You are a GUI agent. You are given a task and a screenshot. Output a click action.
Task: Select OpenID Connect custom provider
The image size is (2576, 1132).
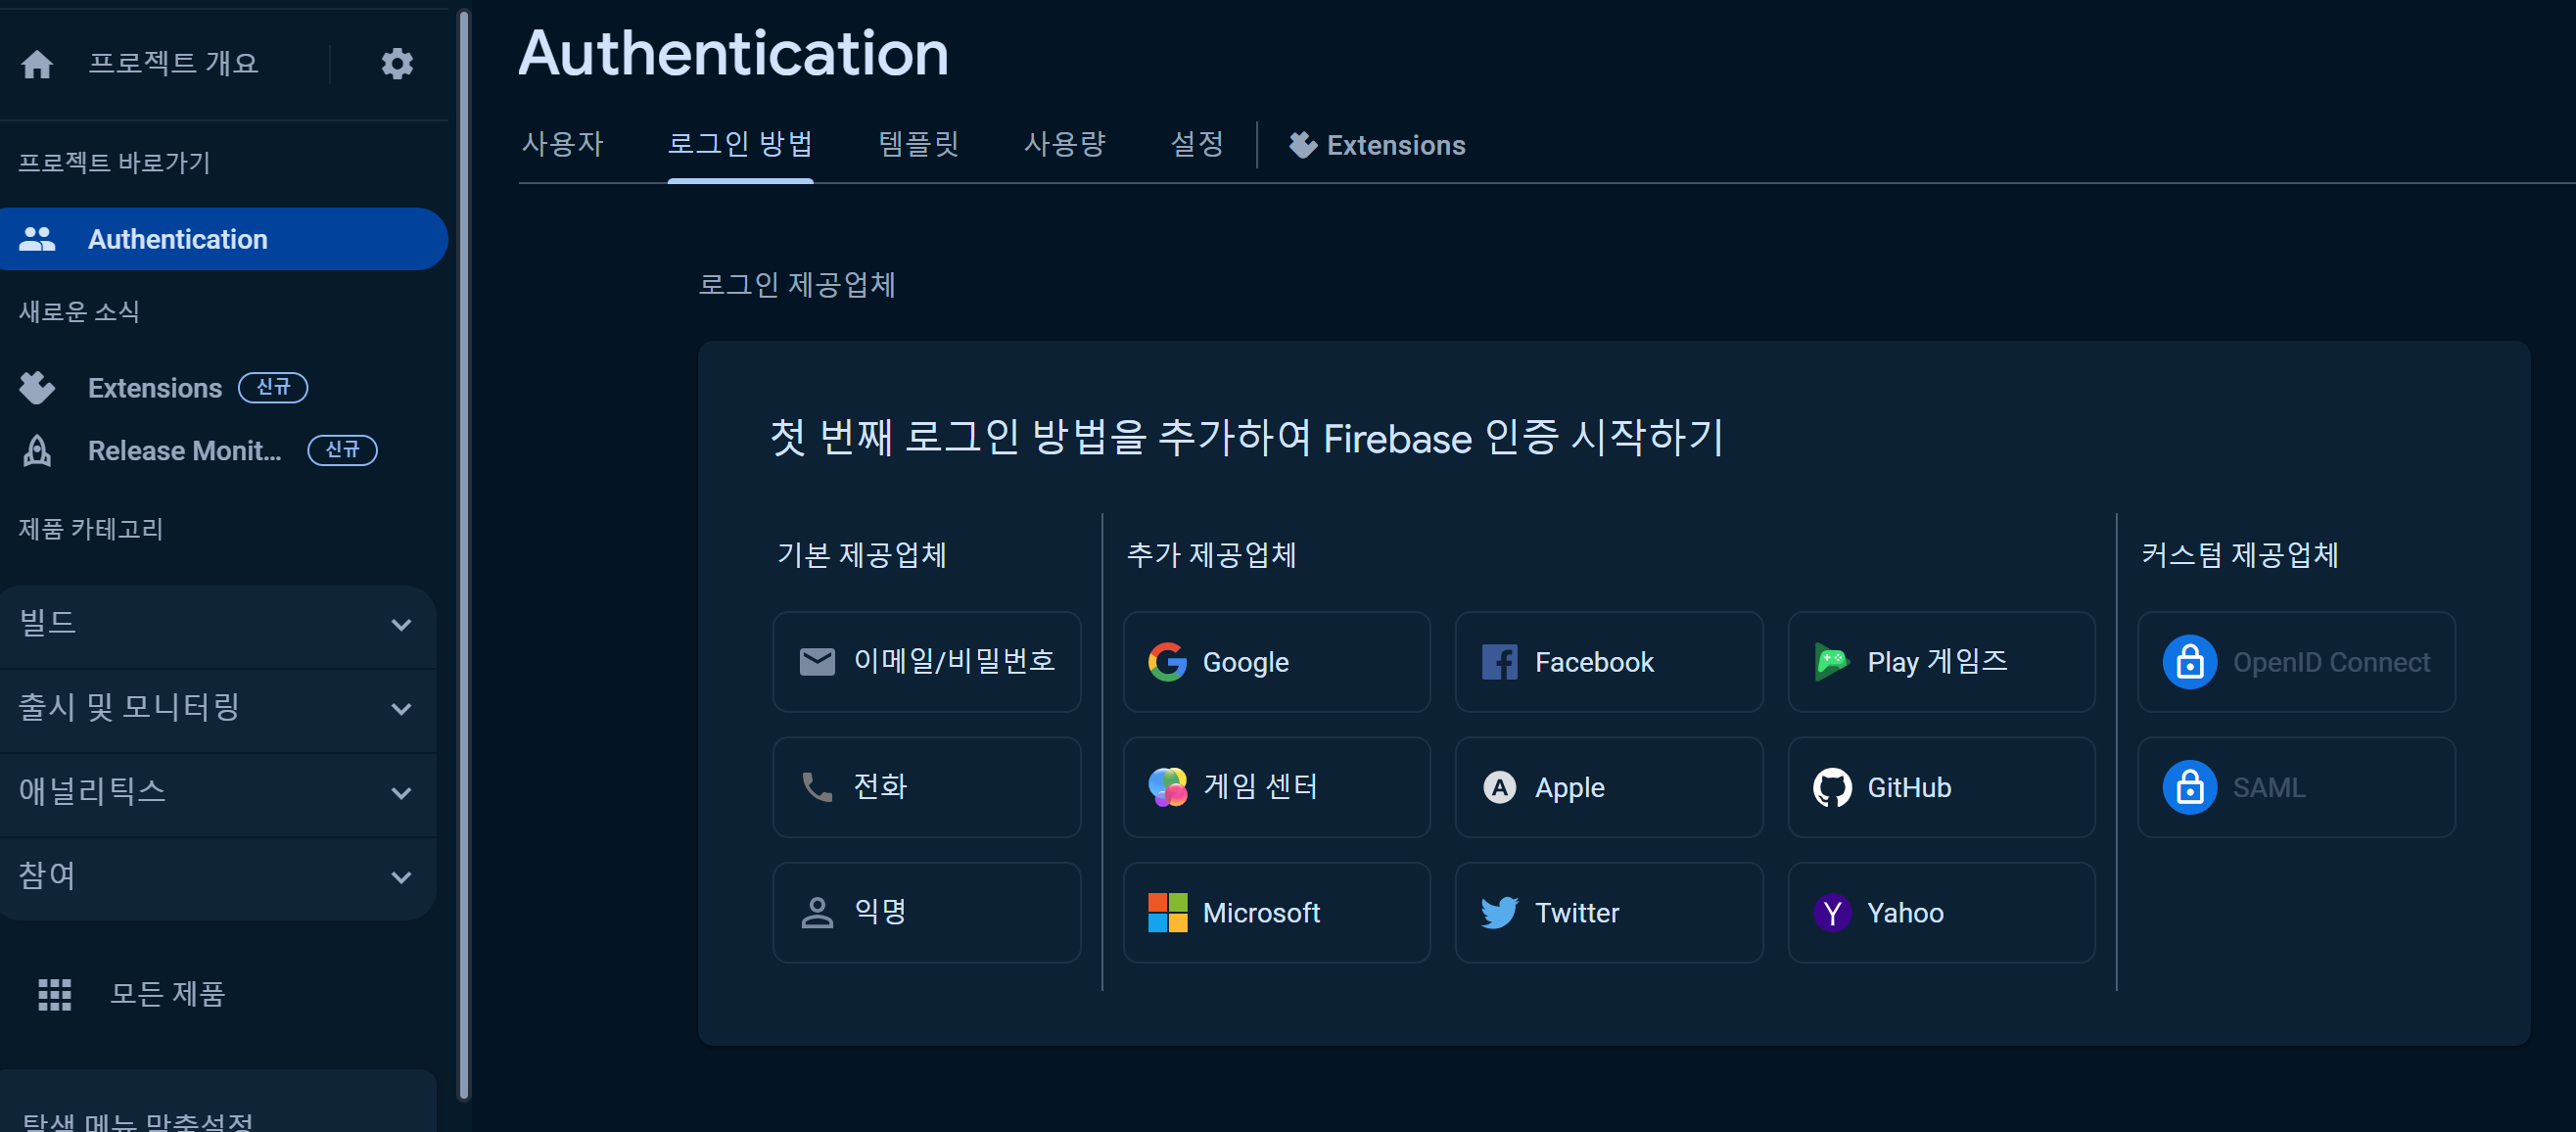(x=2296, y=662)
